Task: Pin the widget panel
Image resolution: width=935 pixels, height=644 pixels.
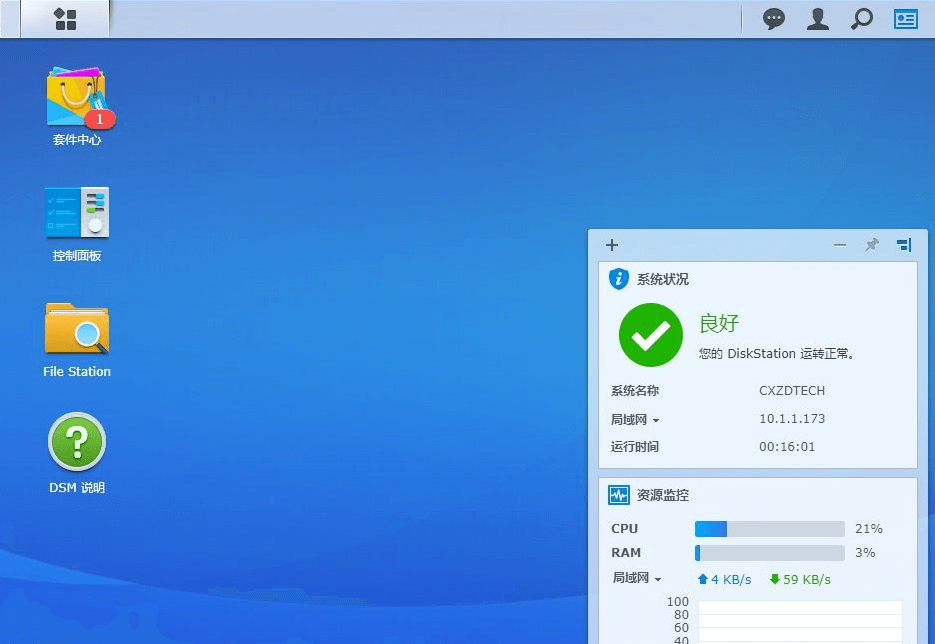Action: click(872, 245)
